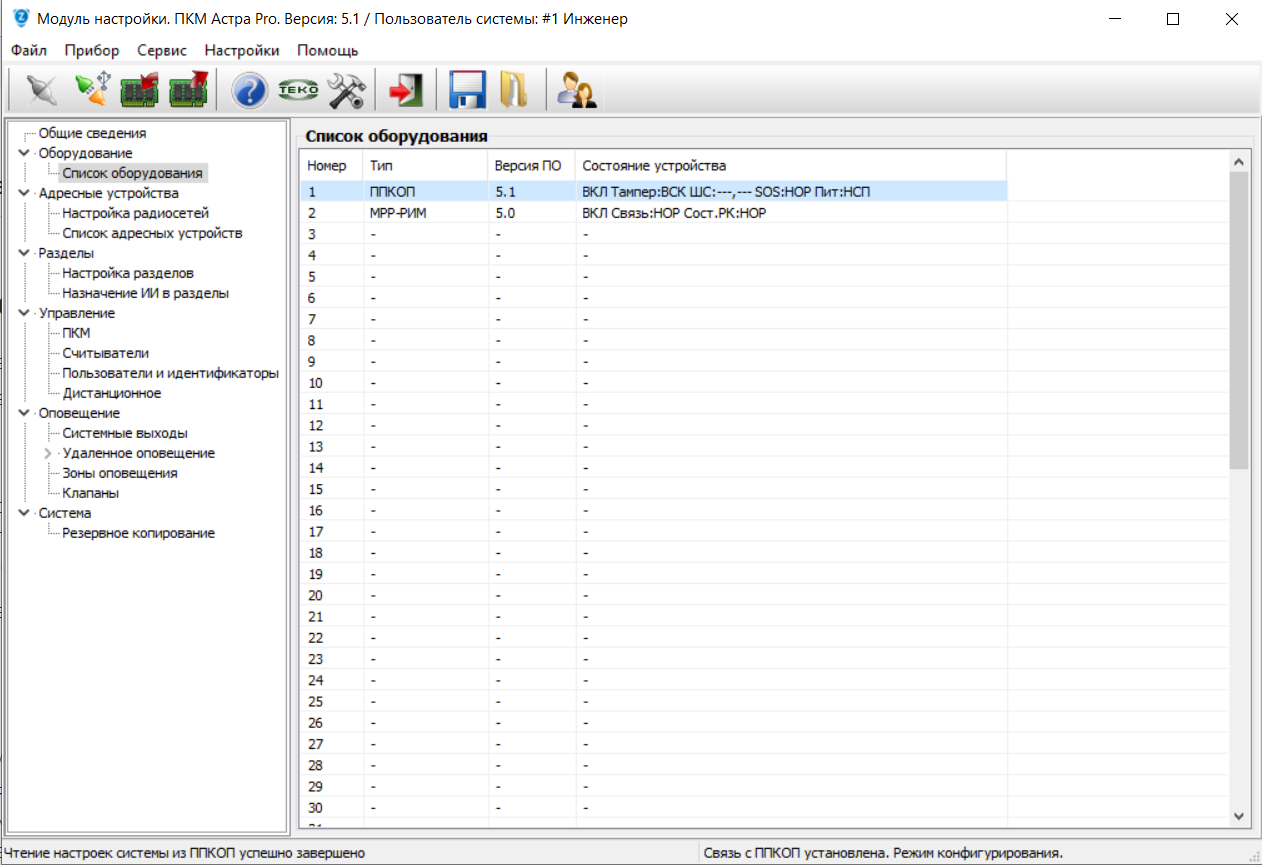Click the read-from-device memory chip icon
Image resolution: width=1262 pixels, height=865 pixels.
[139, 91]
